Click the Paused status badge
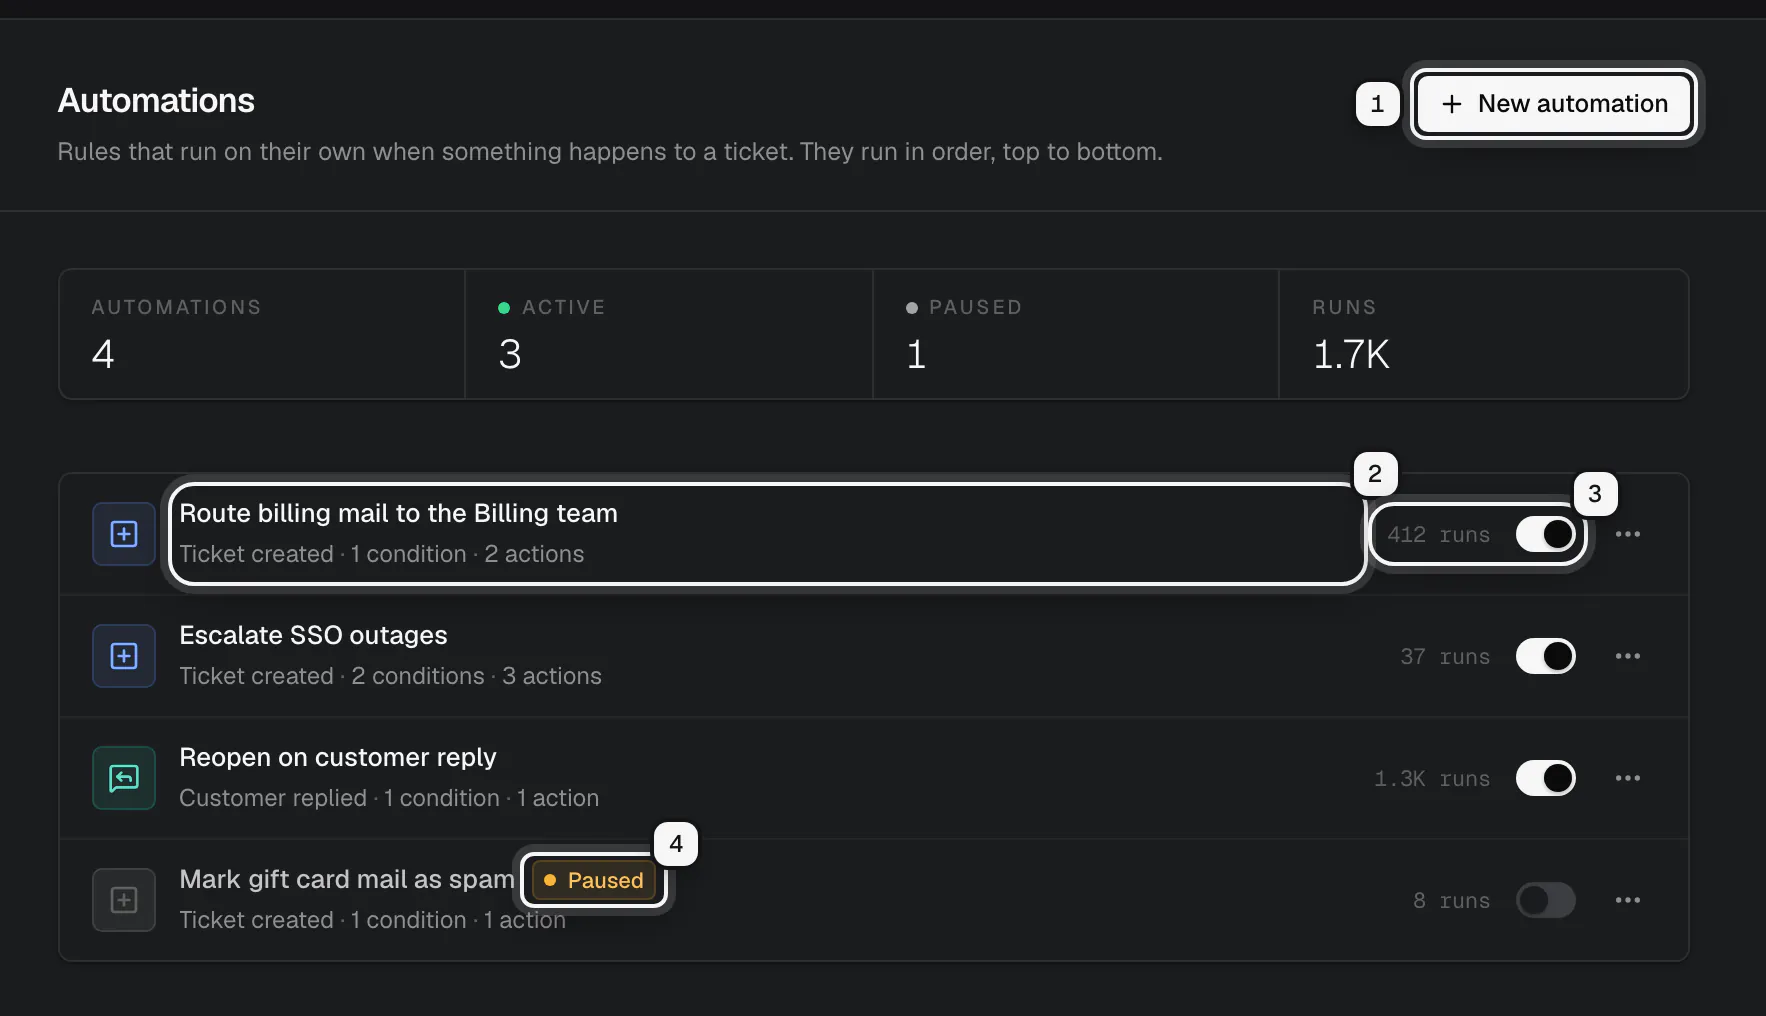Screen dimensions: 1766x1016 pyautogui.click(x=594, y=880)
